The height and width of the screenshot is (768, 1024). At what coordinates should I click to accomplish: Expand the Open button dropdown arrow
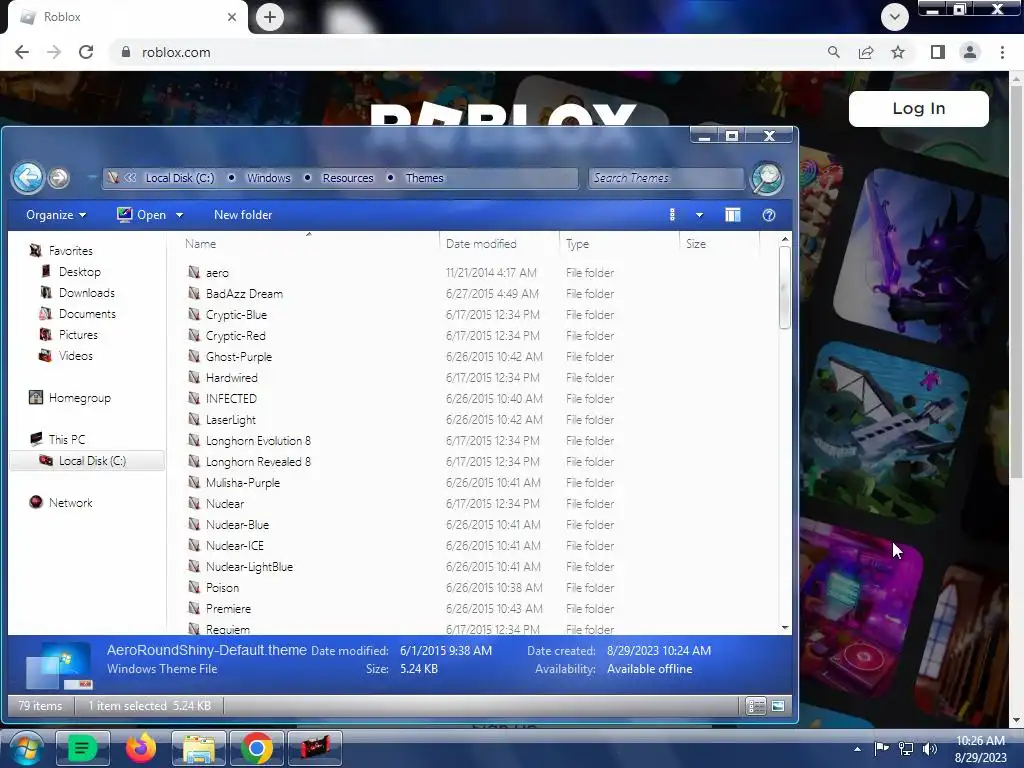(180, 215)
